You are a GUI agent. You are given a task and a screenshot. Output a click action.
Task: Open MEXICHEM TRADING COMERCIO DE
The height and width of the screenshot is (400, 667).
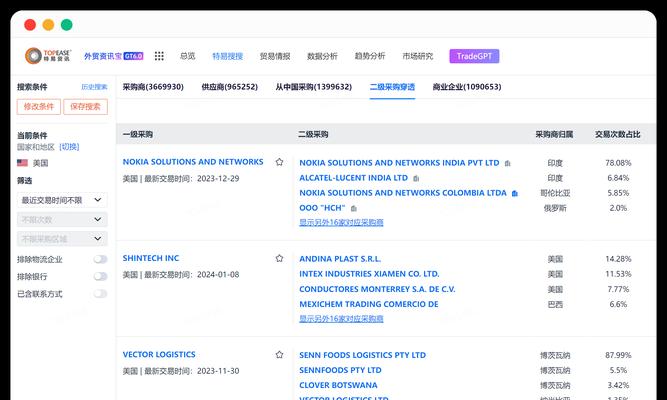(x=369, y=304)
